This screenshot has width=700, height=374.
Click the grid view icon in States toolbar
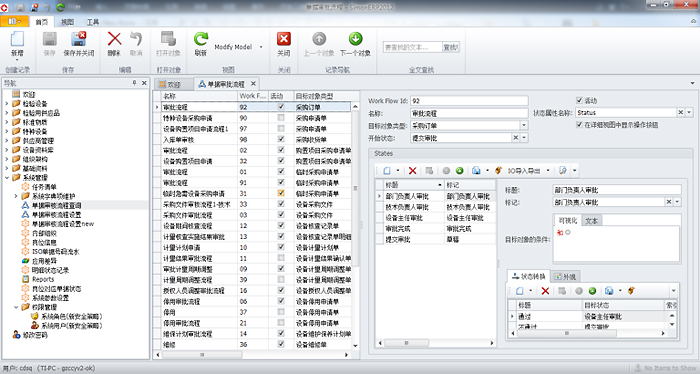click(429, 170)
